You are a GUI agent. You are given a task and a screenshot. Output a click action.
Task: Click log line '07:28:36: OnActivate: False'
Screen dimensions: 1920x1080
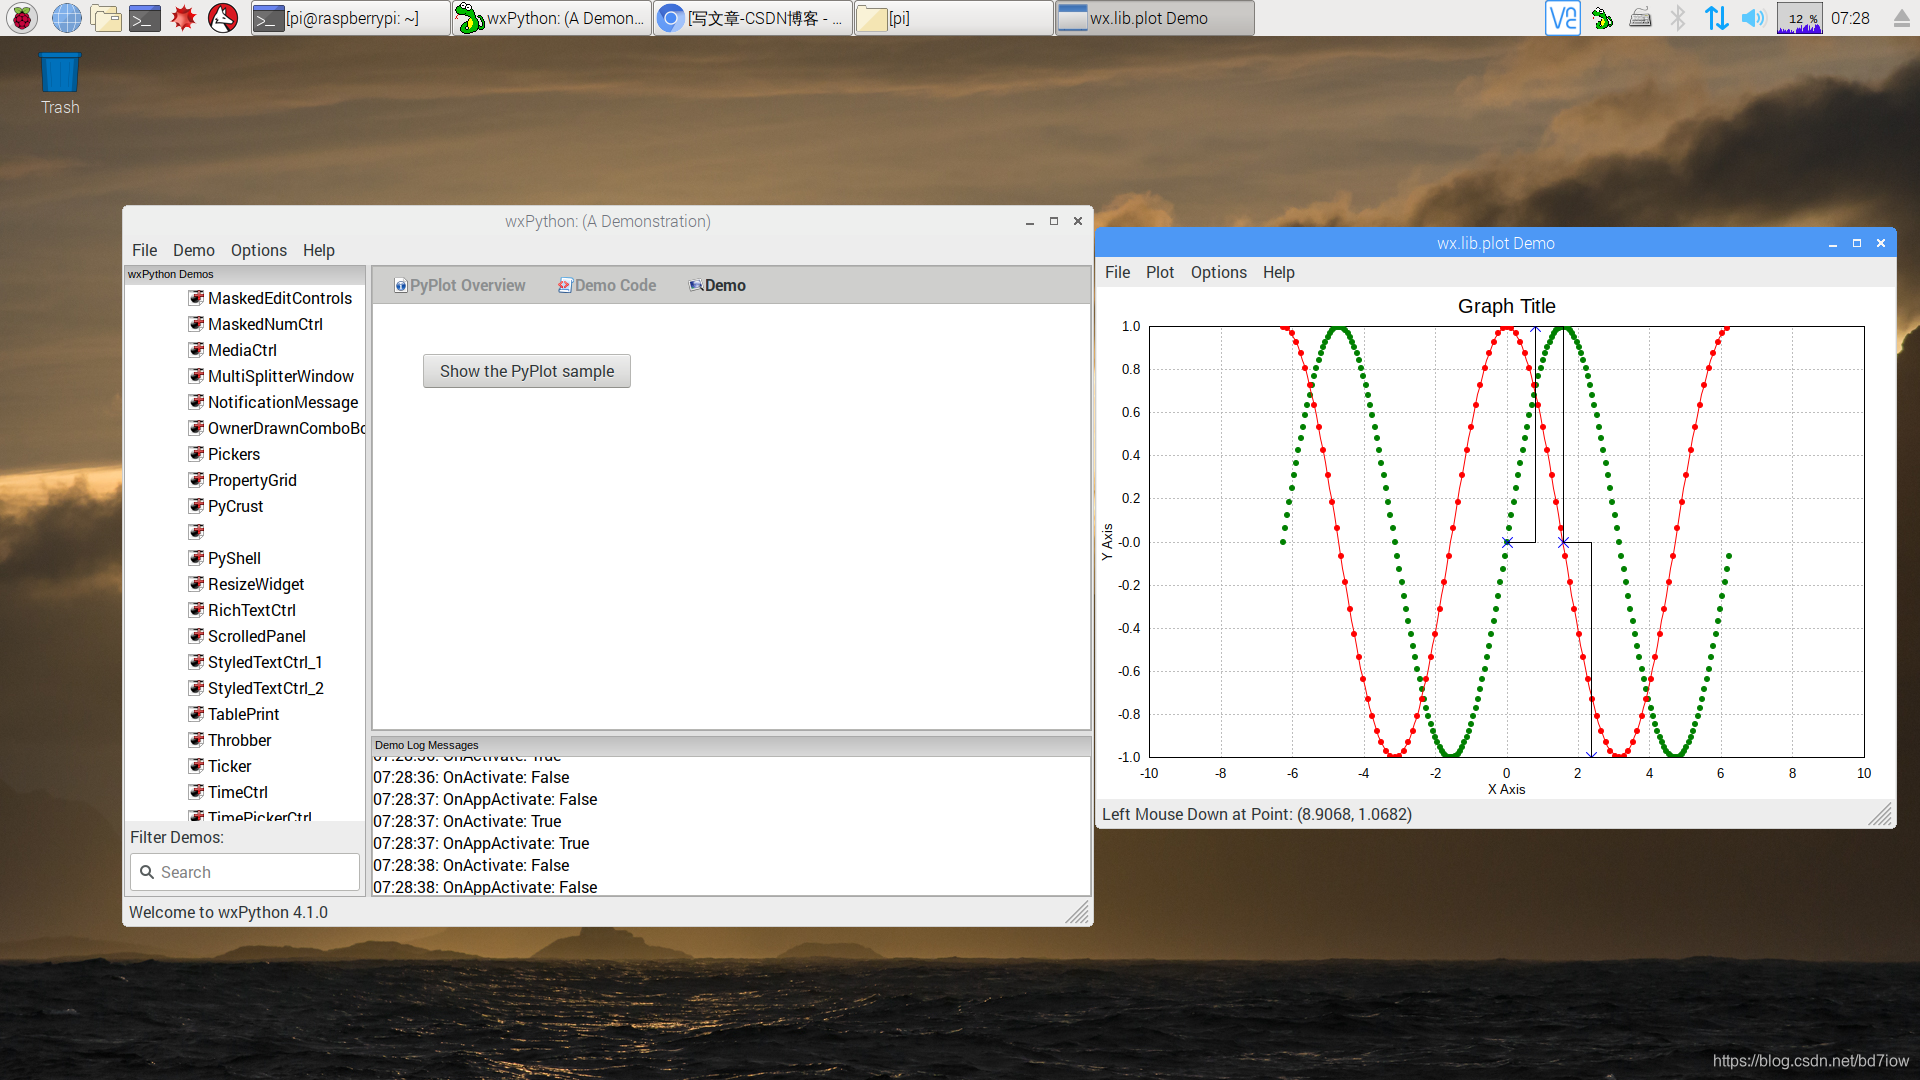point(471,777)
